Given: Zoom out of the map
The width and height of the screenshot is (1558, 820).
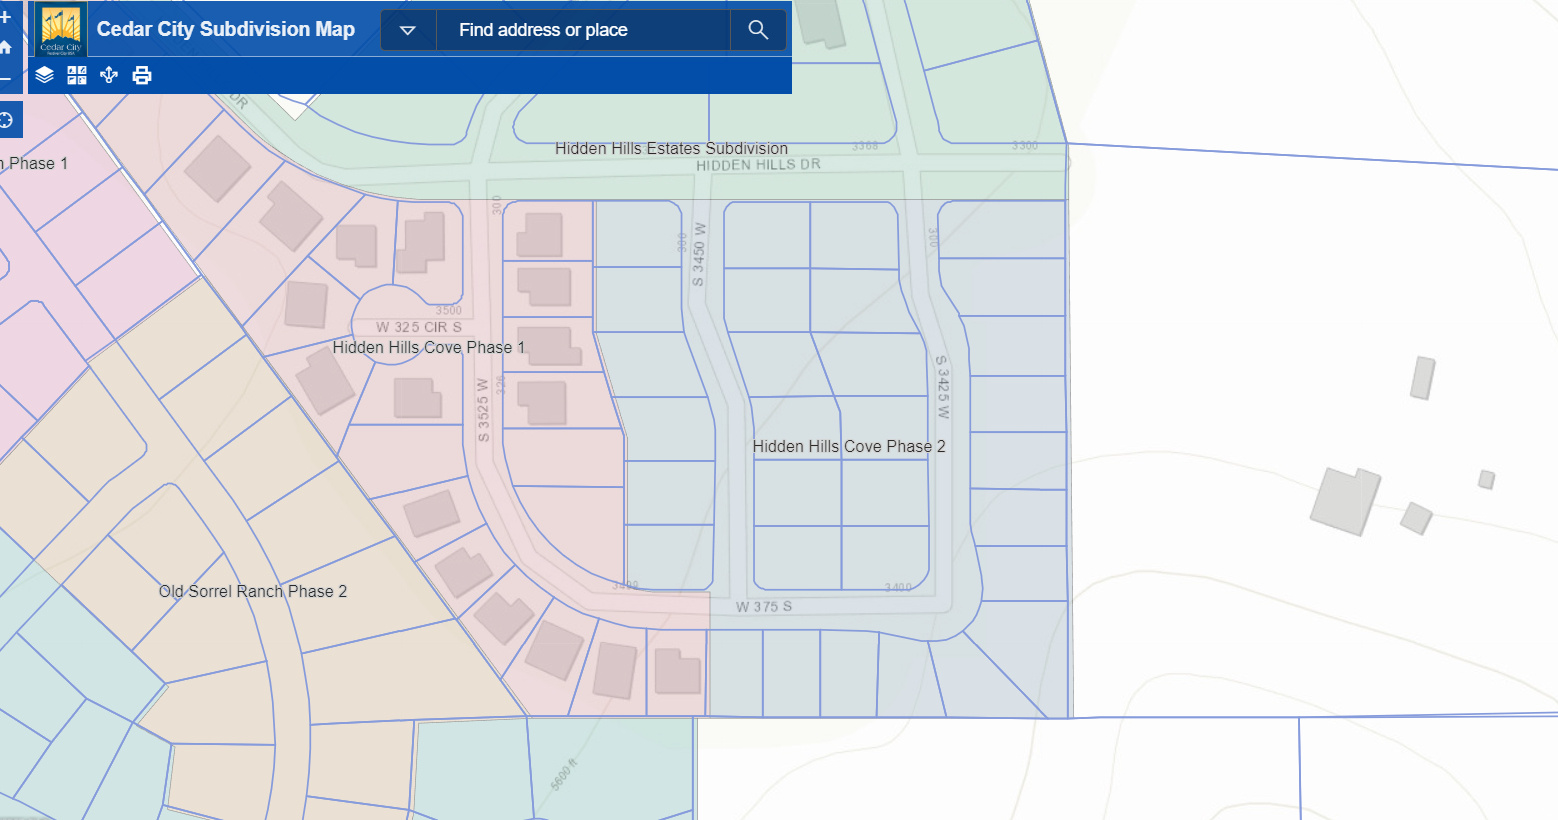Looking at the screenshot, I should point(6,78).
